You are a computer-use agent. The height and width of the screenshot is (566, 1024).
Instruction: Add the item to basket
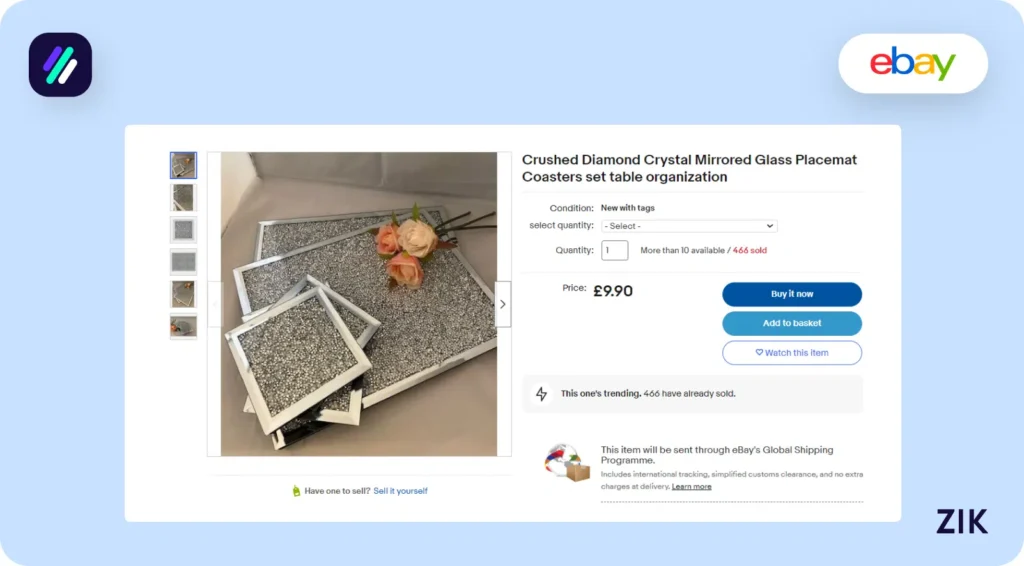[792, 323]
